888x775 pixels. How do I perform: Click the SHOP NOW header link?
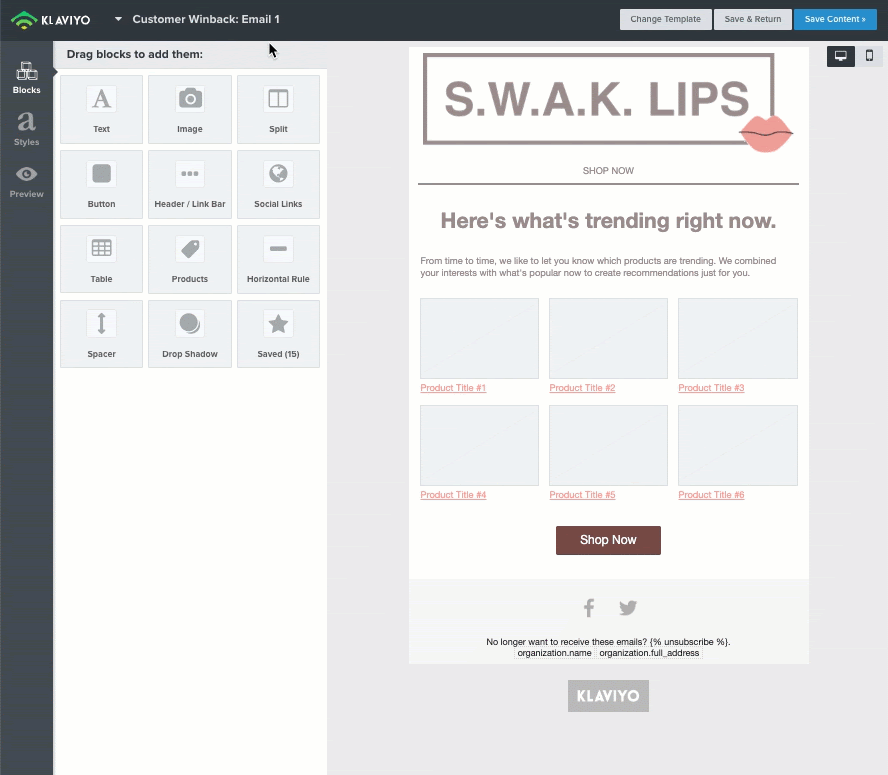(x=608, y=171)
